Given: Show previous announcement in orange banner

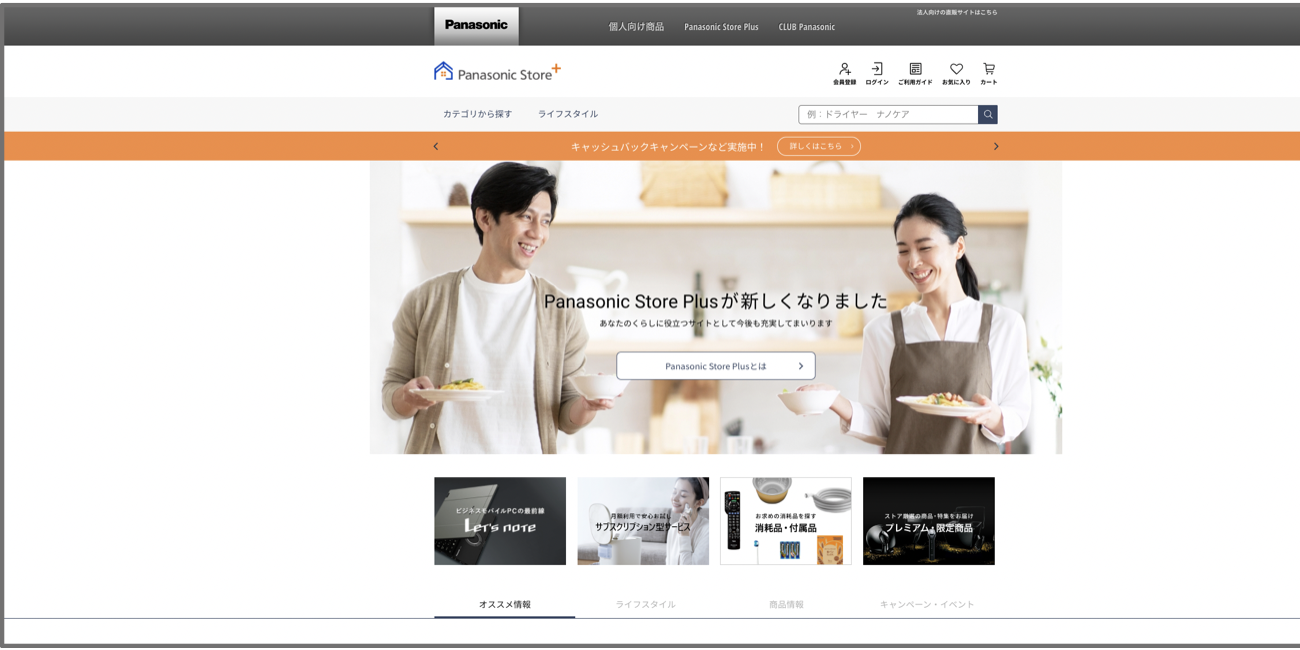Looking at the screenshot, I should coord(435,146).
